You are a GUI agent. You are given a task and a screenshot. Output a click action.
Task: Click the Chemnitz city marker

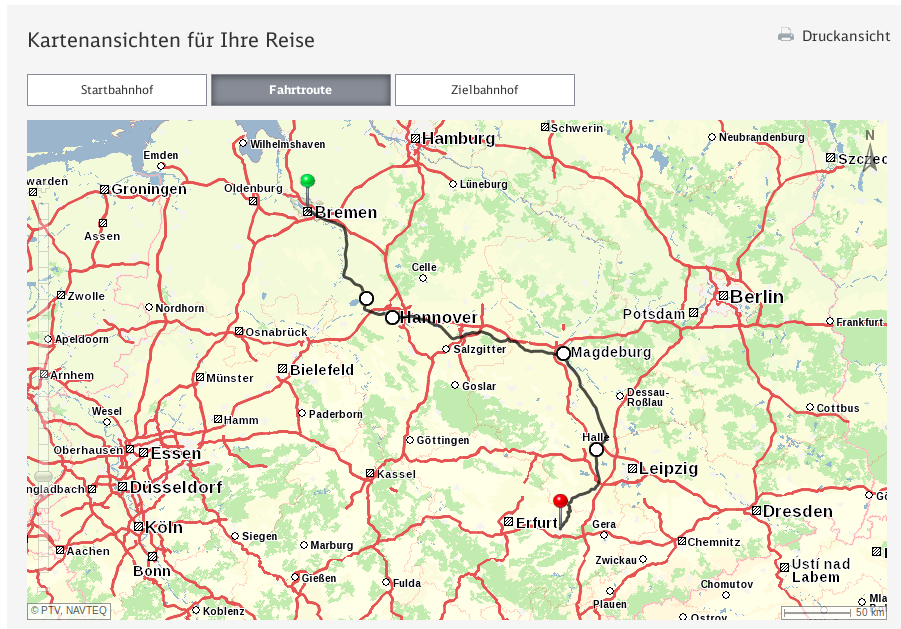pyautogui.click(x=681, y=541)
